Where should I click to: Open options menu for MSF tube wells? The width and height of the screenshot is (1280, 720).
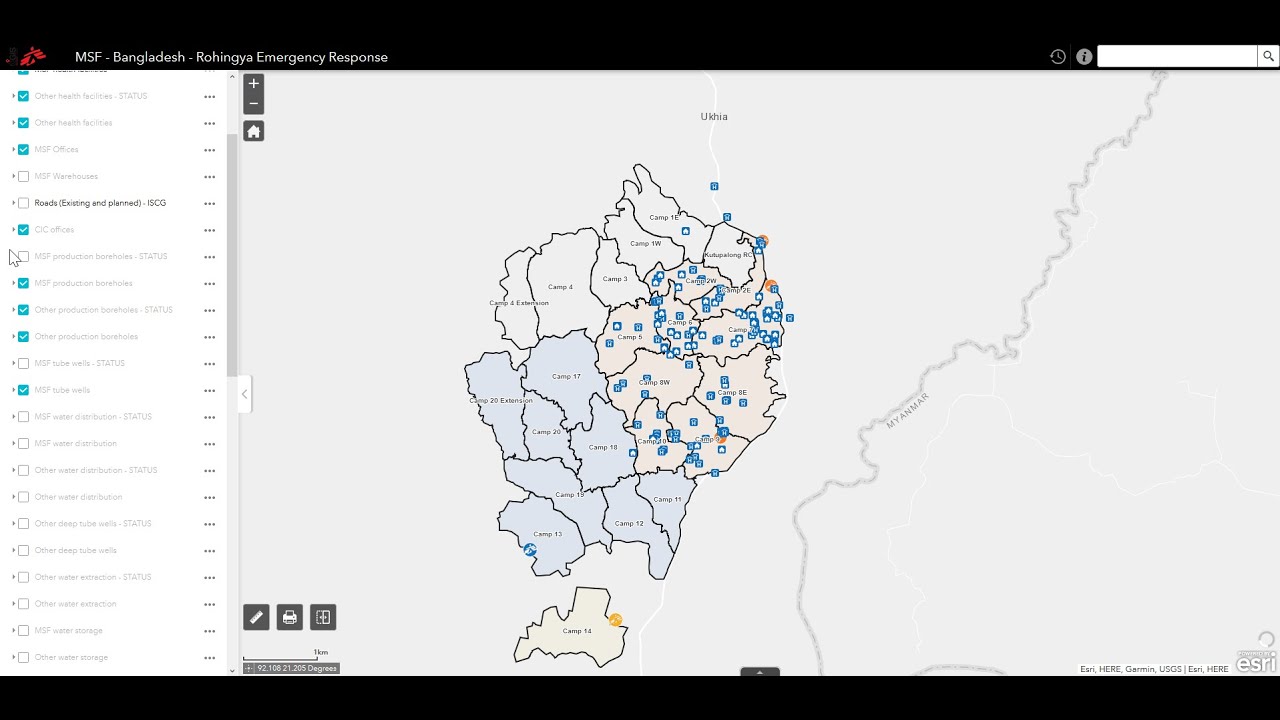pyautogui.click(x=210, y=390)
